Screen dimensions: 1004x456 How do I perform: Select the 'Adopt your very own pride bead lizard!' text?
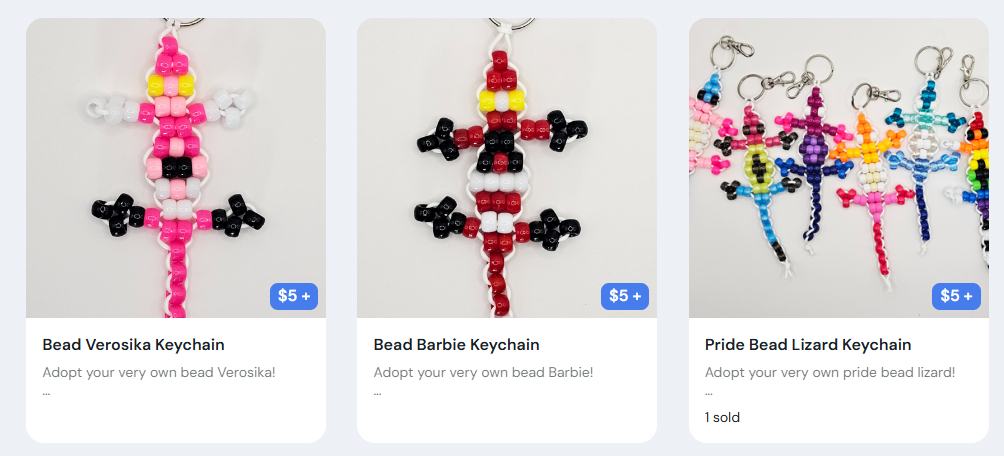click(x=830, y=372)
